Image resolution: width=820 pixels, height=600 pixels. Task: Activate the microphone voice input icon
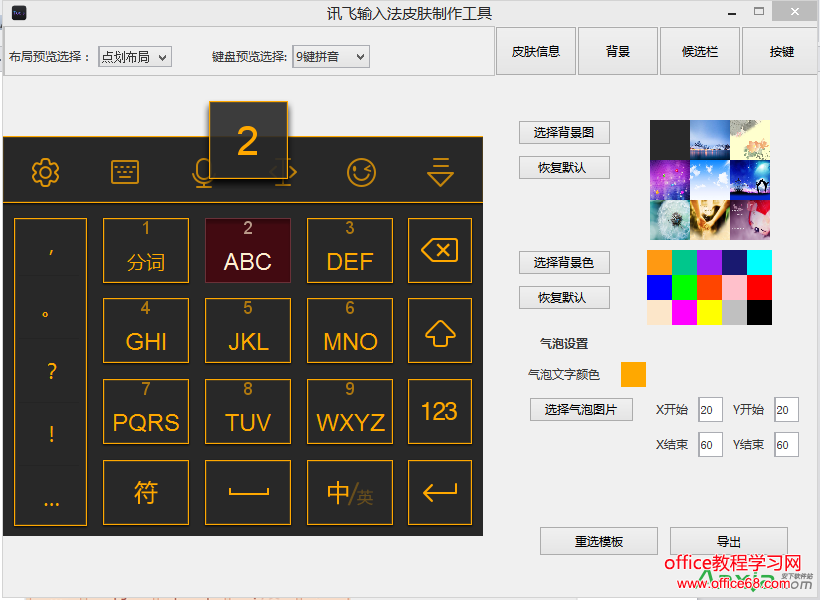pos(203,172)
